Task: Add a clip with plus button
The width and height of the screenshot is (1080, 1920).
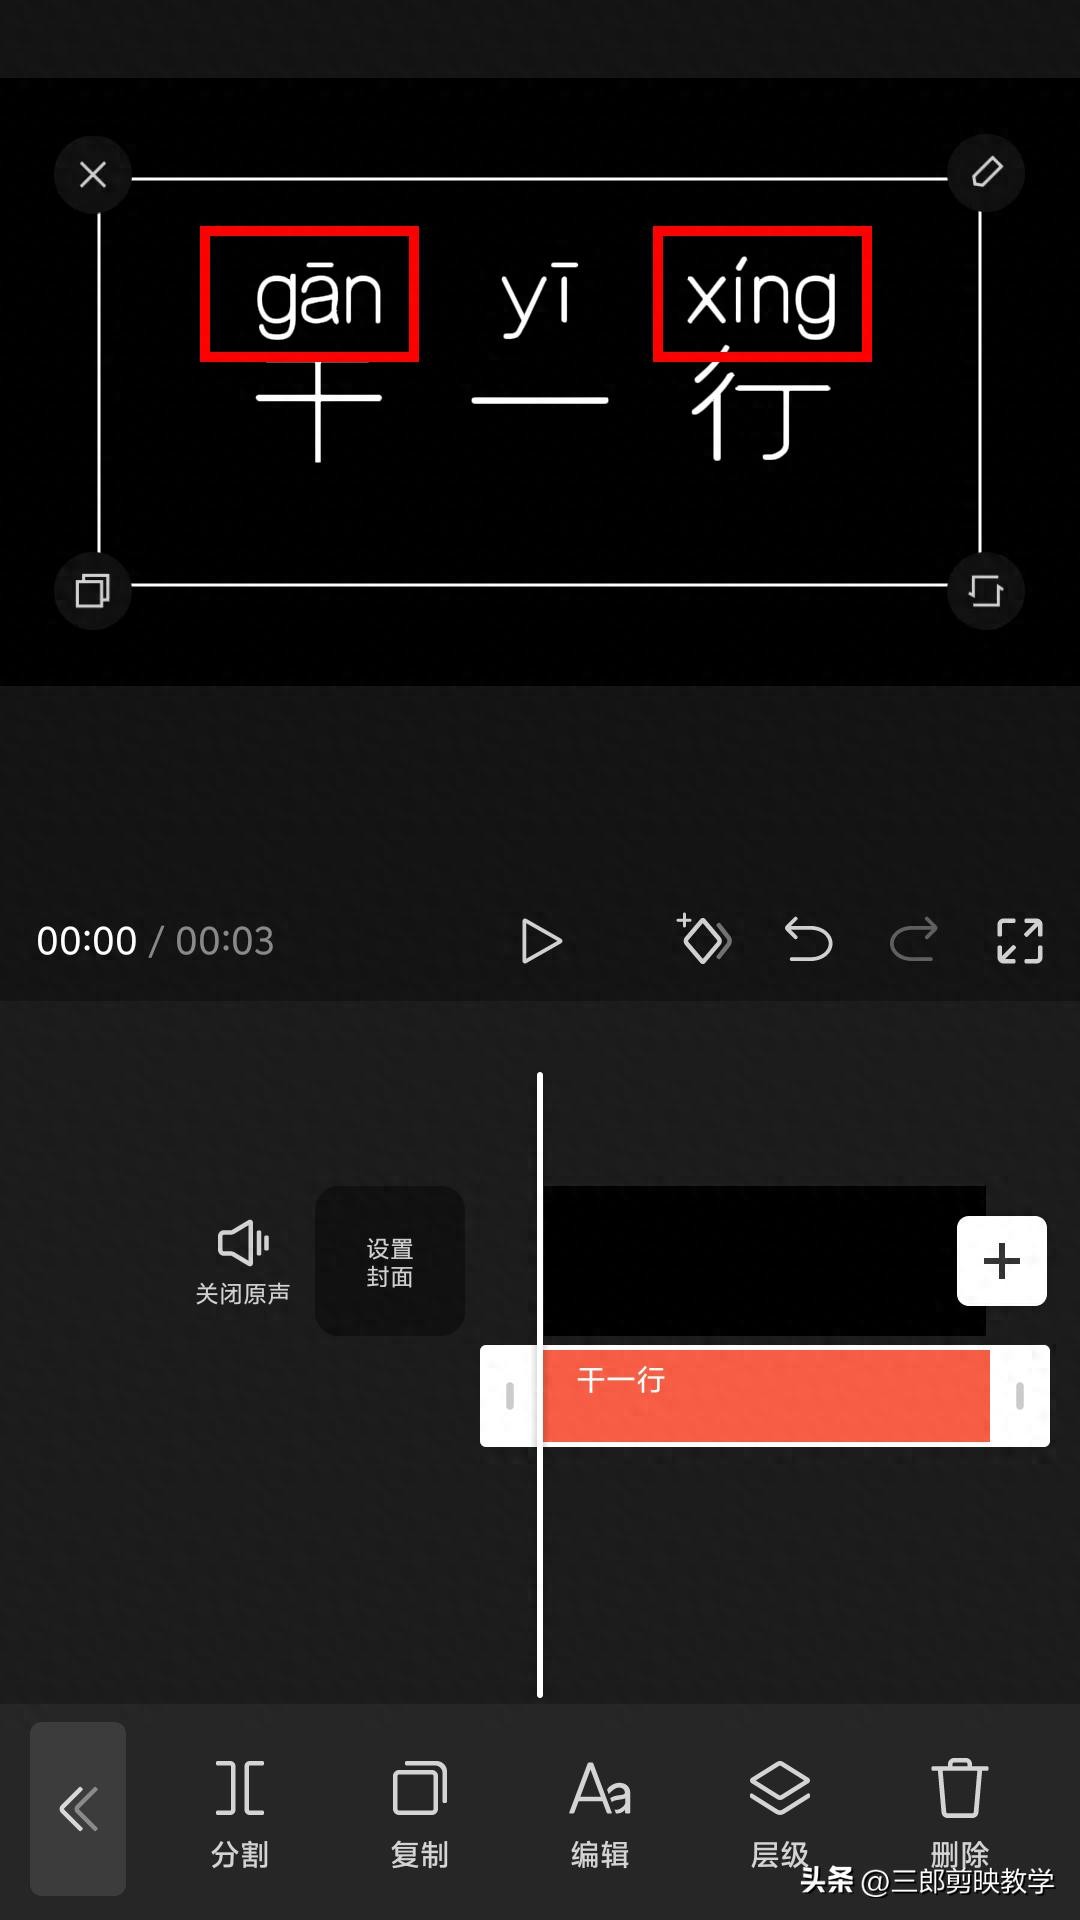Action: (x=1002, y=1261)
